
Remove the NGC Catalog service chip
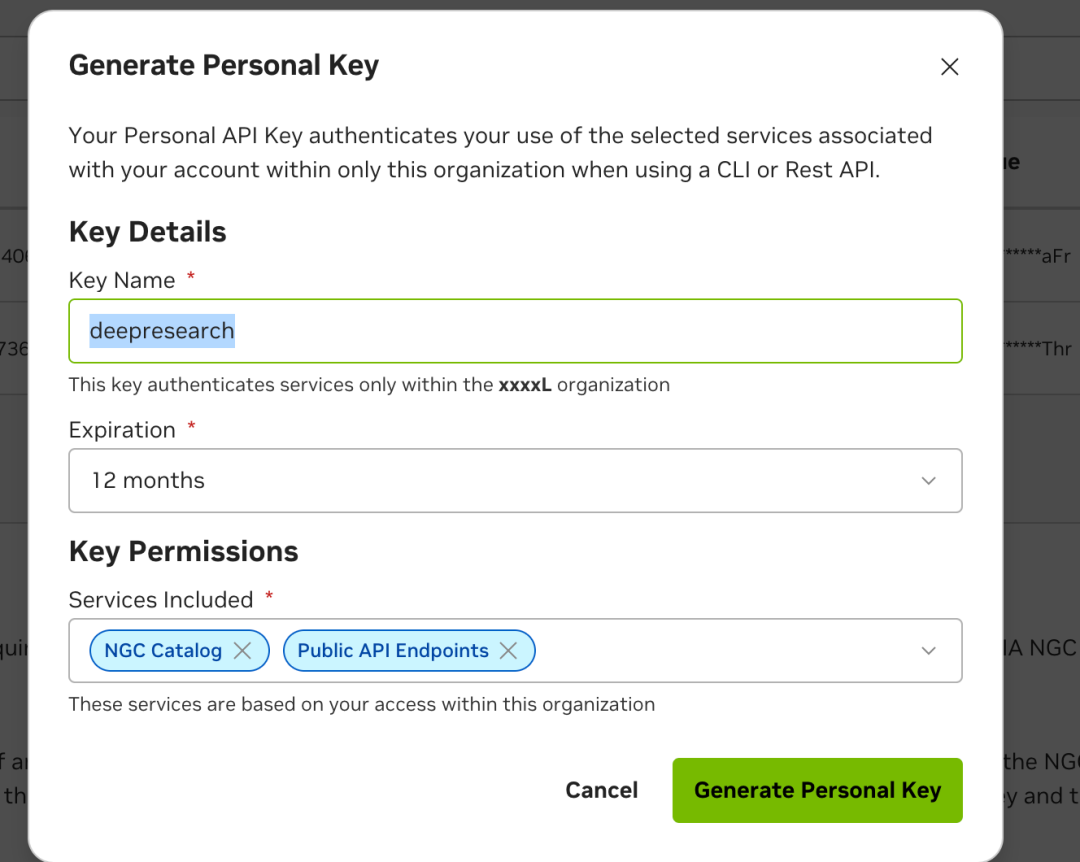242,650
